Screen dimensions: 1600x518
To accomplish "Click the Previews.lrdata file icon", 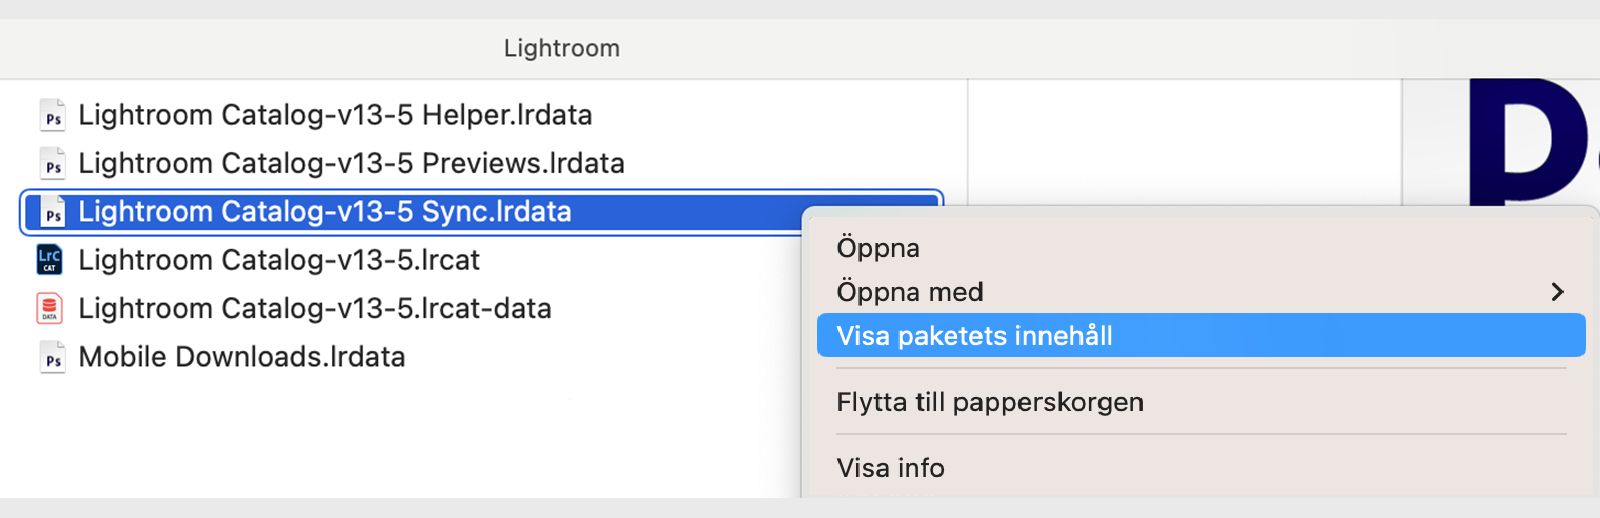I will point(52,164).
